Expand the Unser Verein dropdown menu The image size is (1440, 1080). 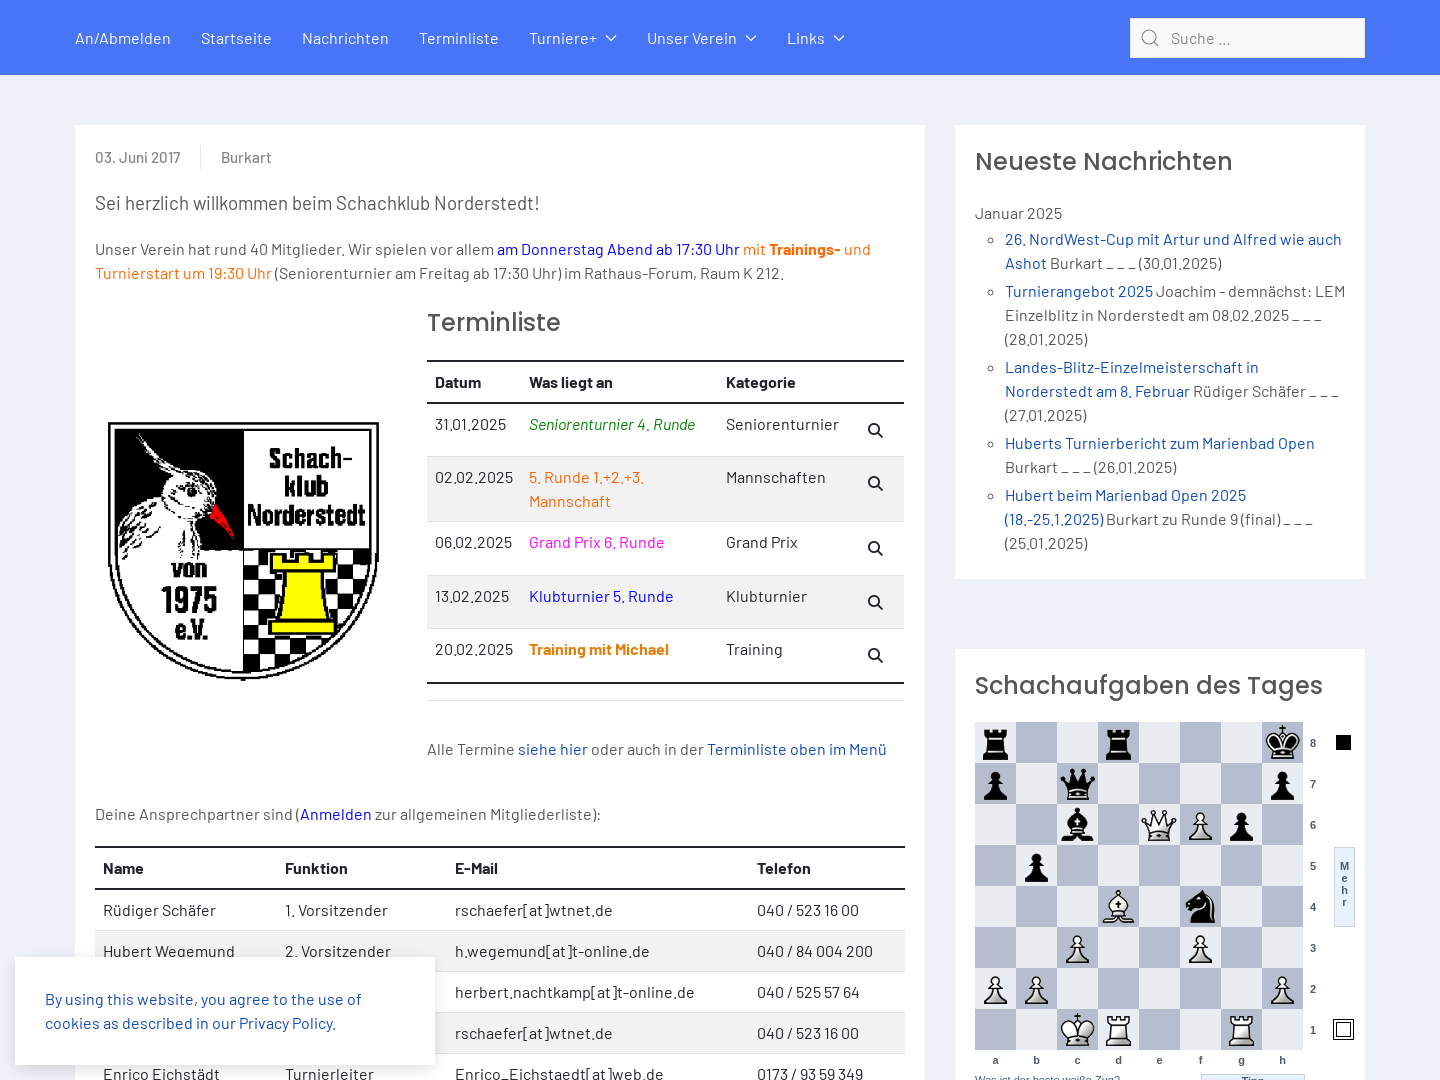702,38
